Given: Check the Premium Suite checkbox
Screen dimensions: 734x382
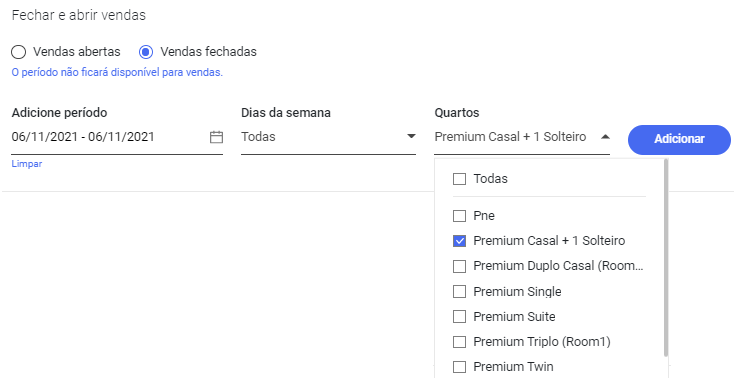Looking at the screenshot, I should coord(460,317).
